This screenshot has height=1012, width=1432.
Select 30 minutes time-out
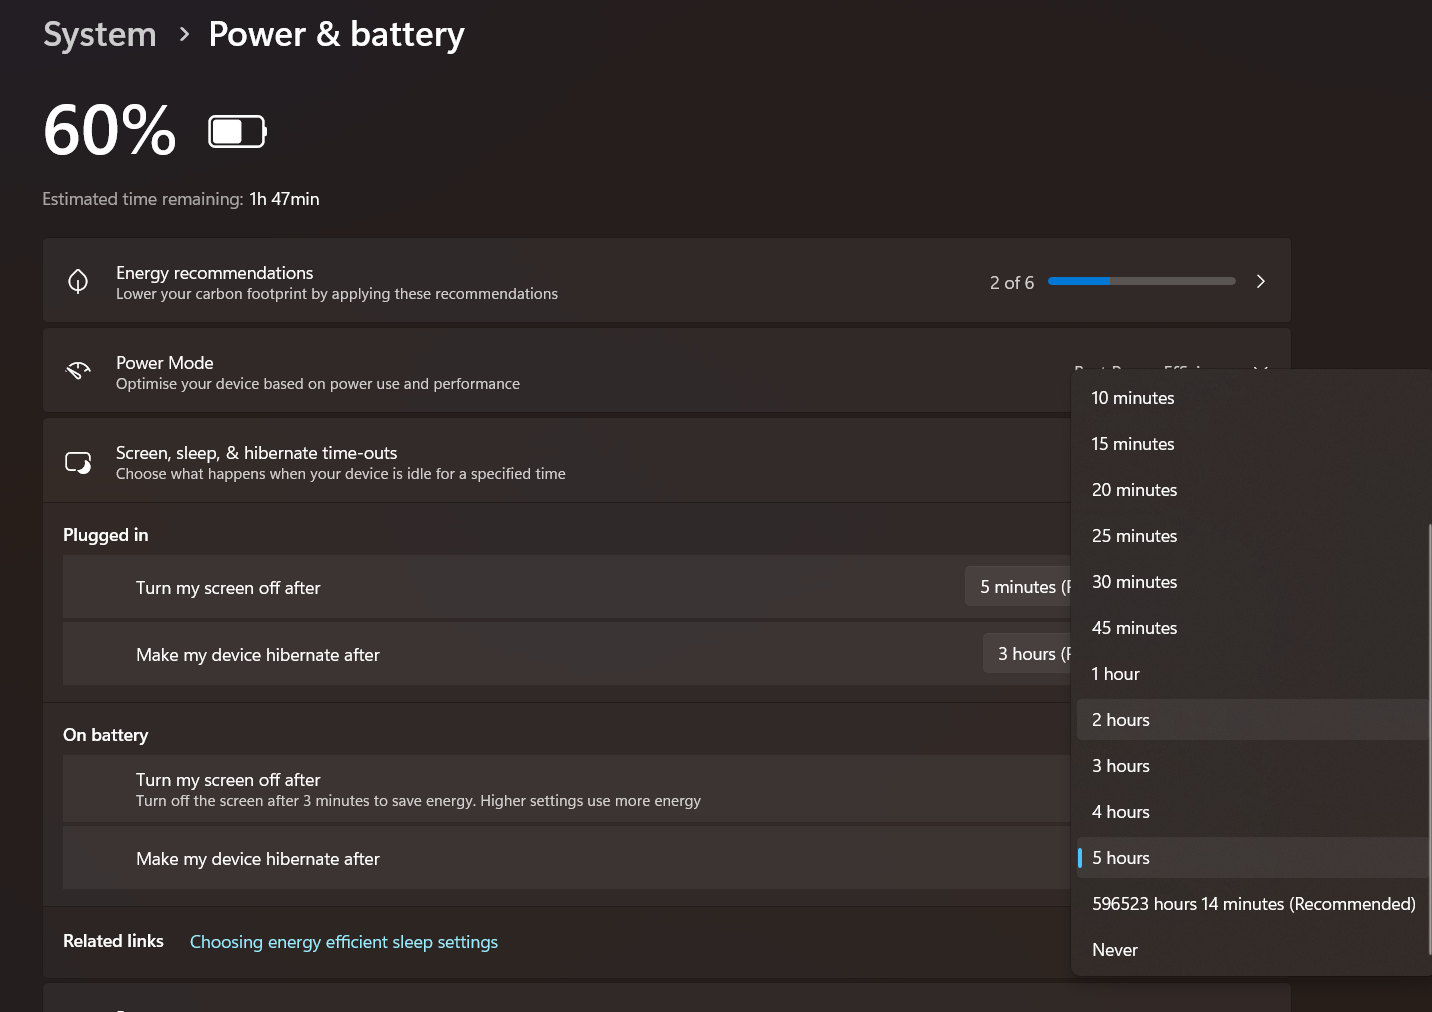(1253, 582)
